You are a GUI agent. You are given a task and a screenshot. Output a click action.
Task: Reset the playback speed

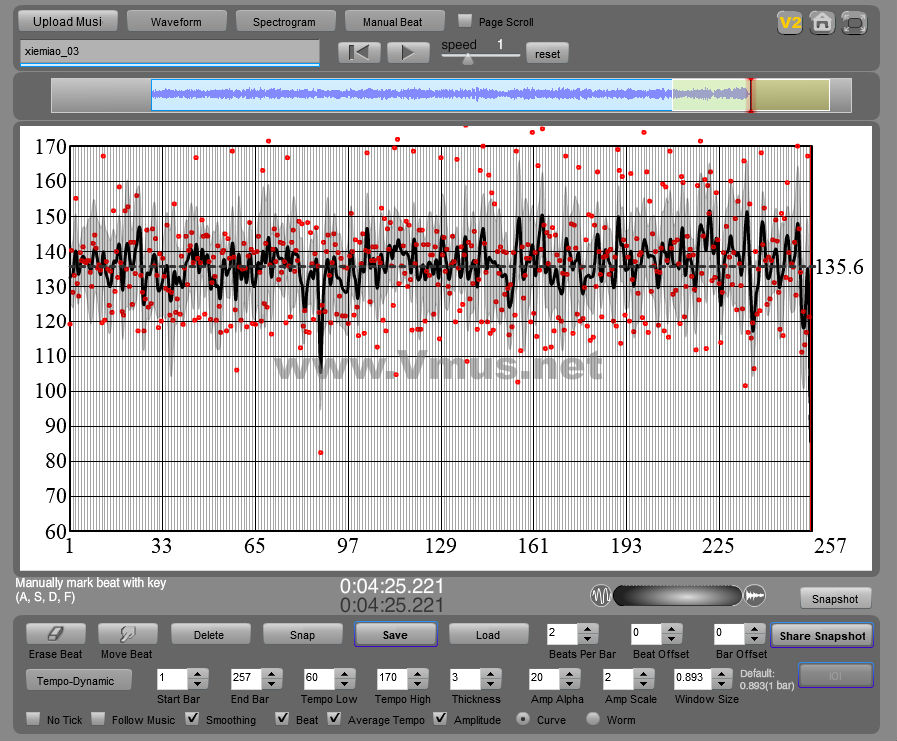coord(547,53)
